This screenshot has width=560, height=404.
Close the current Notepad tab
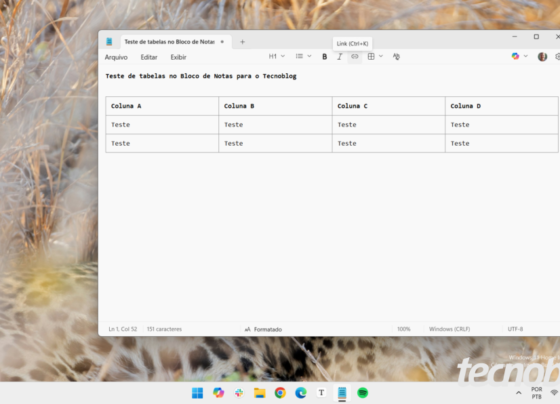[x=222, y=42]
